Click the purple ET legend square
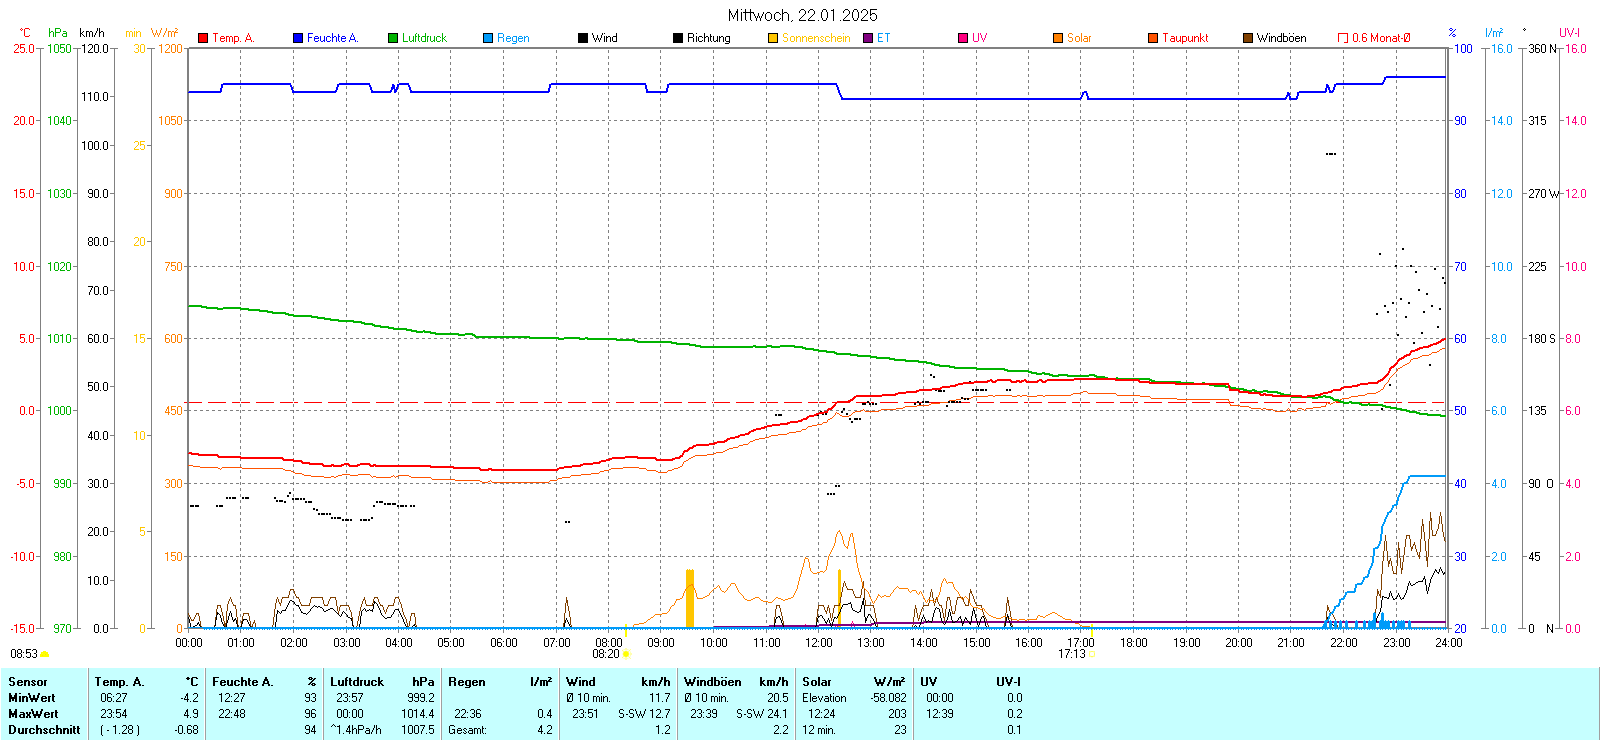 [x=868, y=38]
